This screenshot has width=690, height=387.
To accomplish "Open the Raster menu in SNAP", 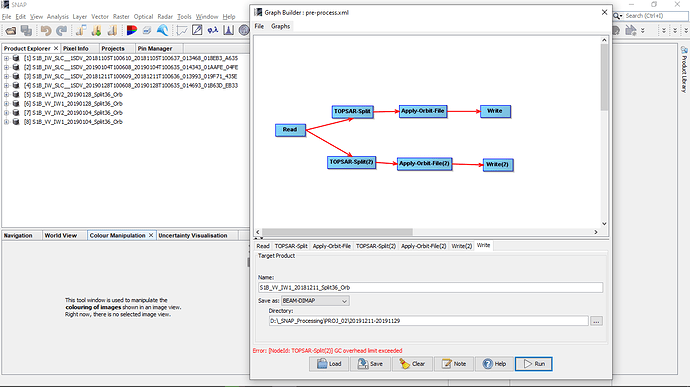I will click(121, 17).
